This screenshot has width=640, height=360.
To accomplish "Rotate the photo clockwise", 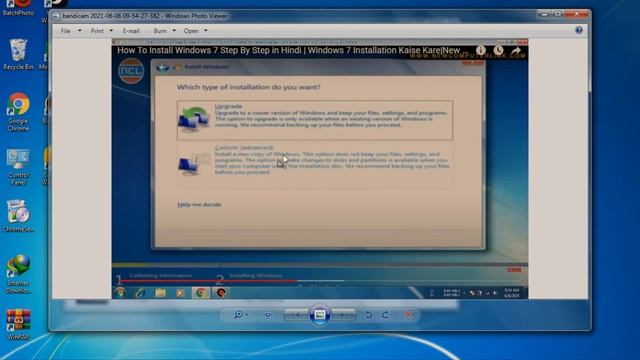I will click(385, 315).
